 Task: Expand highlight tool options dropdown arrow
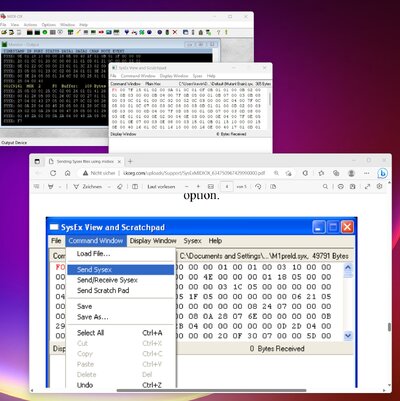[x=60, y=187]
